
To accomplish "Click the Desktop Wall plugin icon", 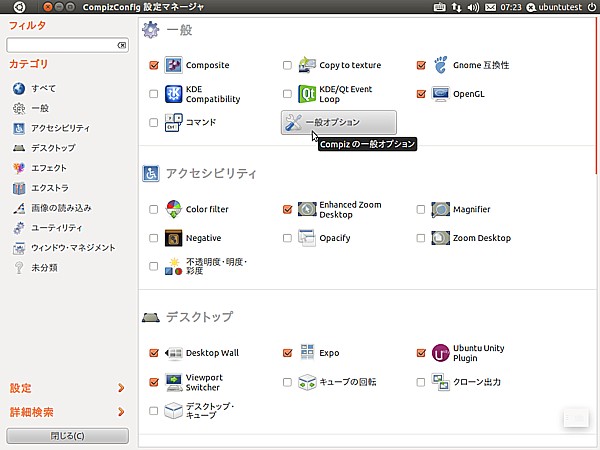I will [x=173, y=353].
